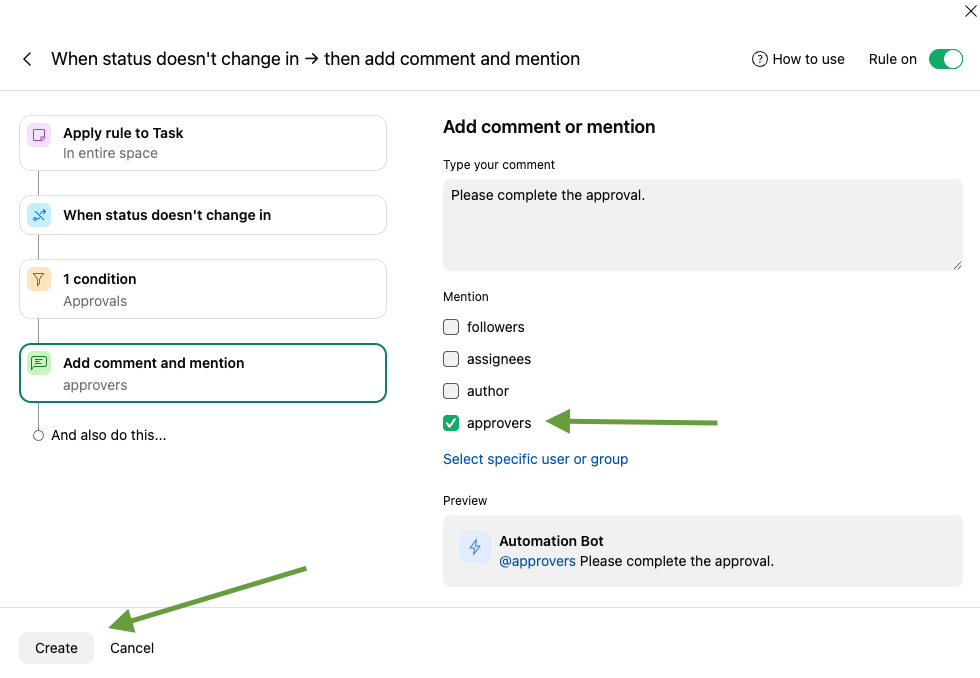Click the How to use help icon

click(760, 59)
